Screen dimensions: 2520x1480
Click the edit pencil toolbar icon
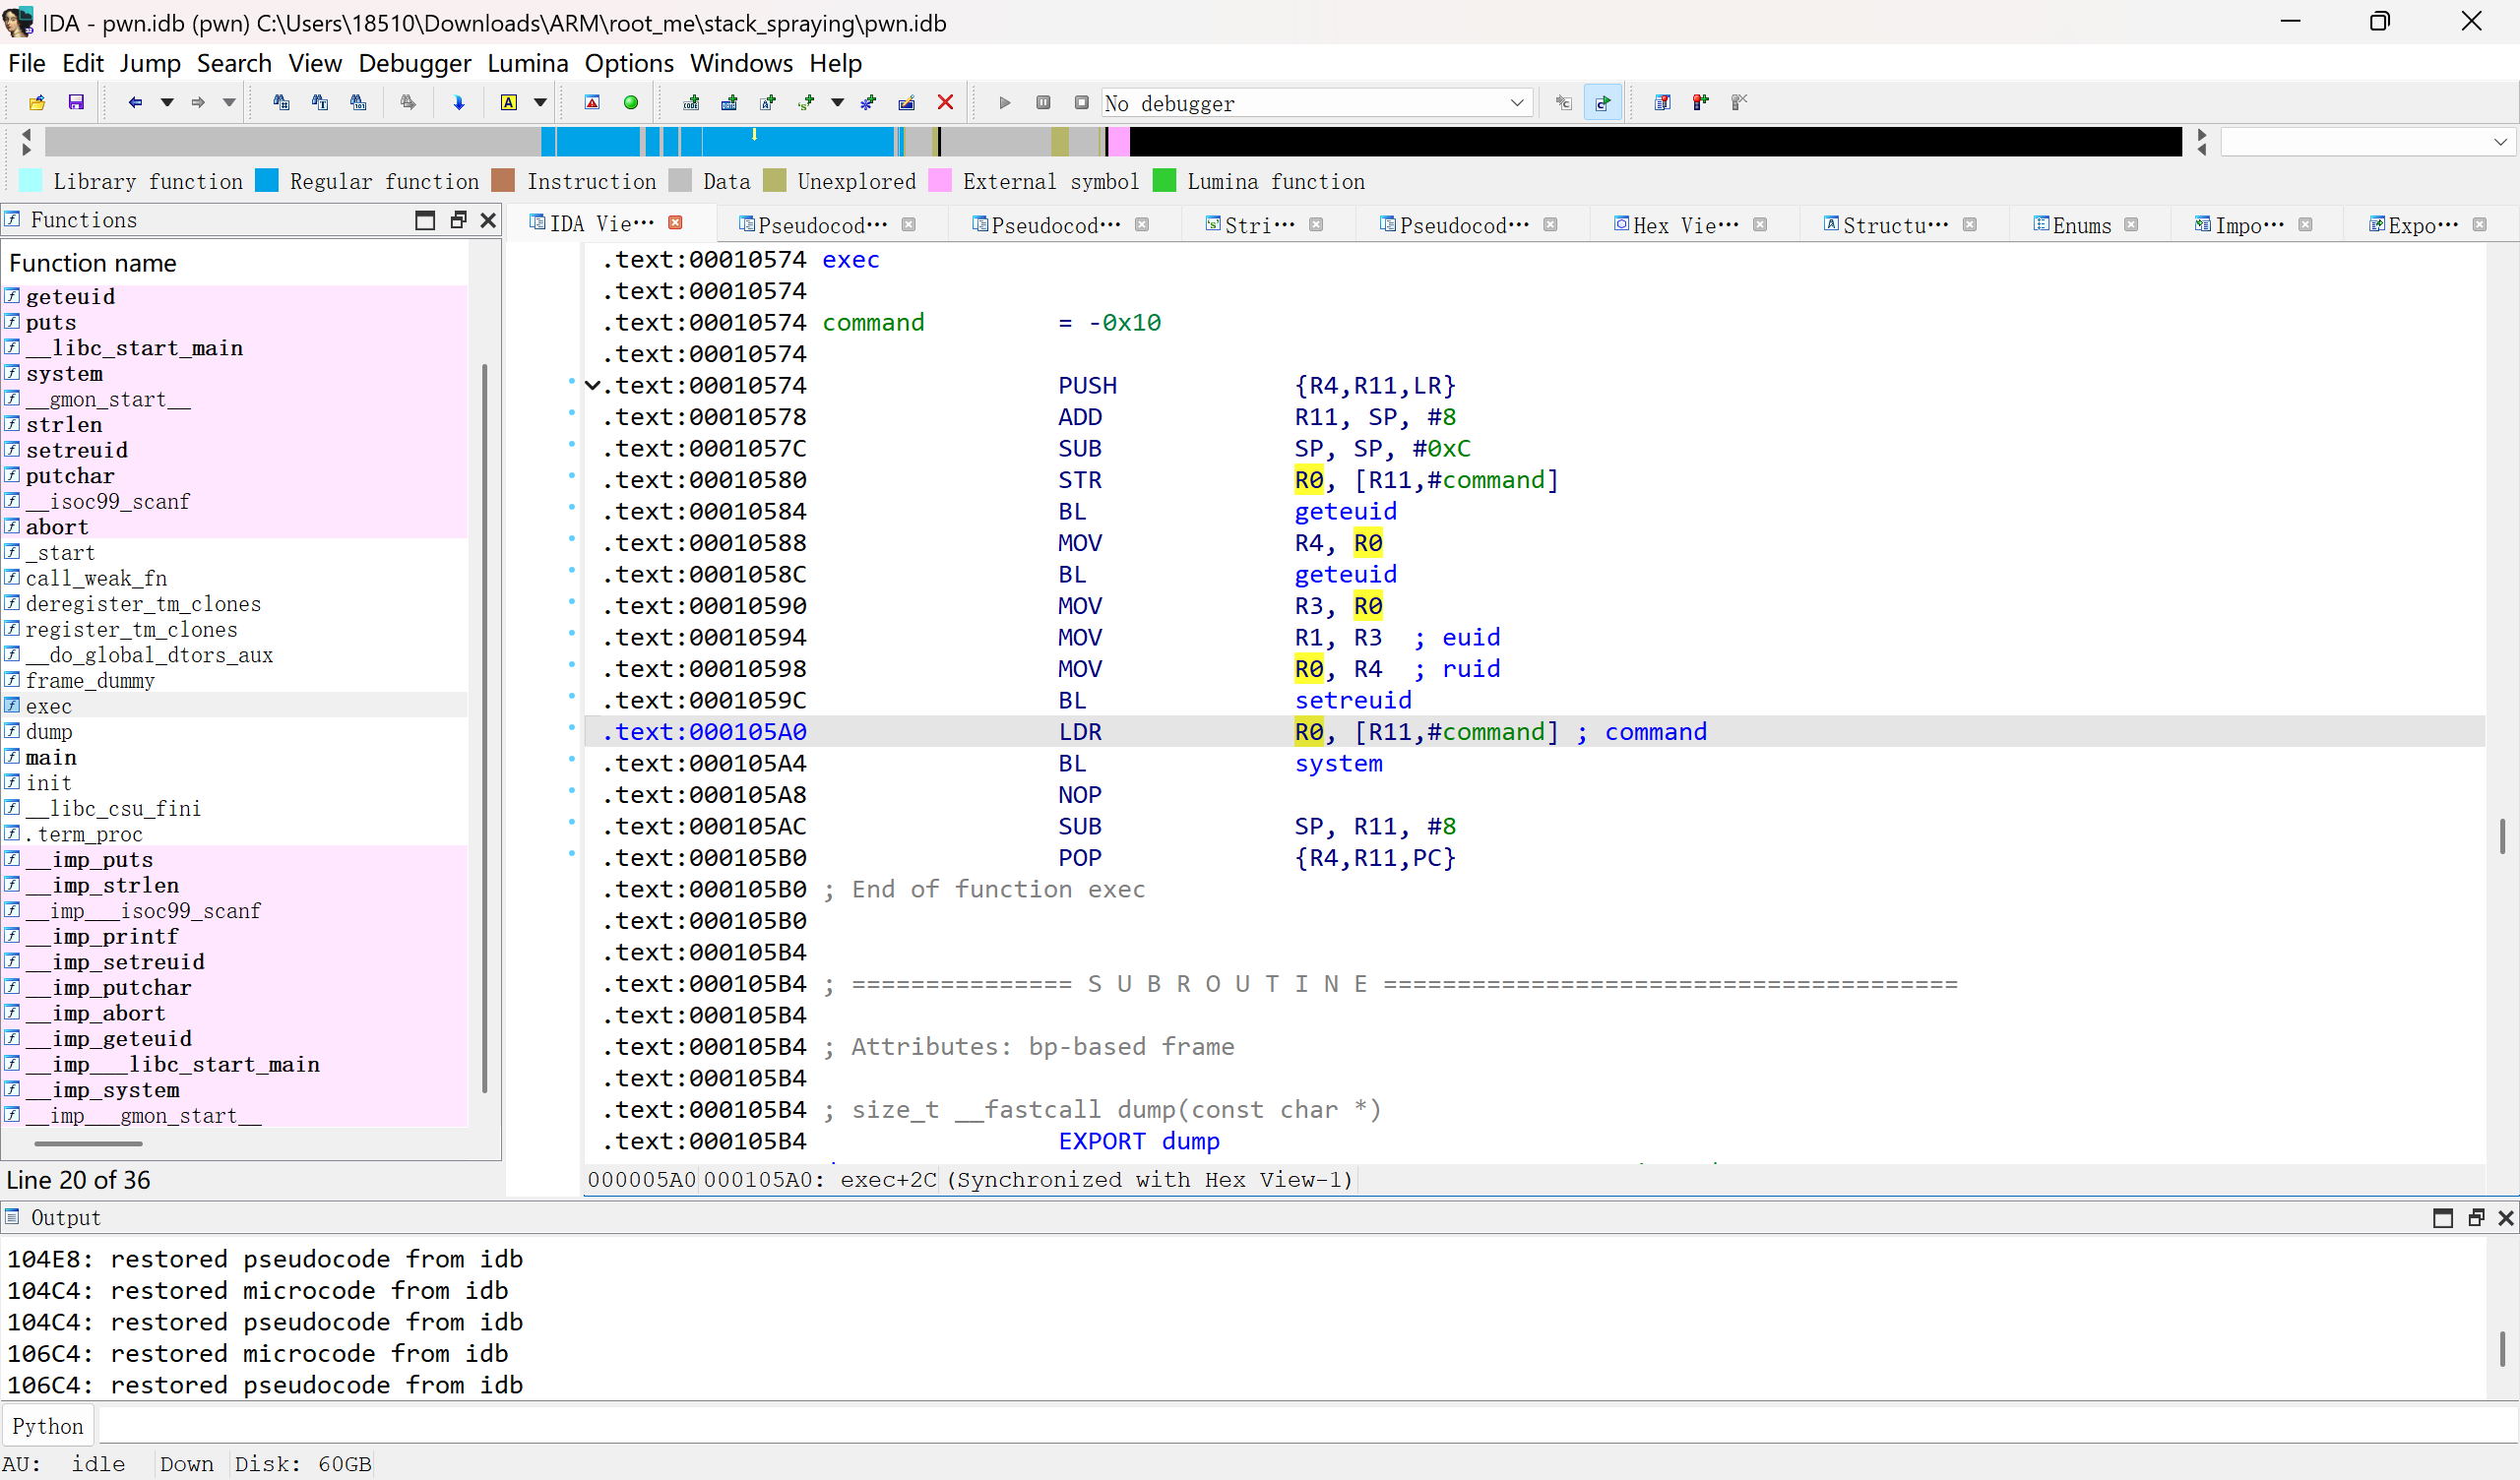click(x=907, y=102)
